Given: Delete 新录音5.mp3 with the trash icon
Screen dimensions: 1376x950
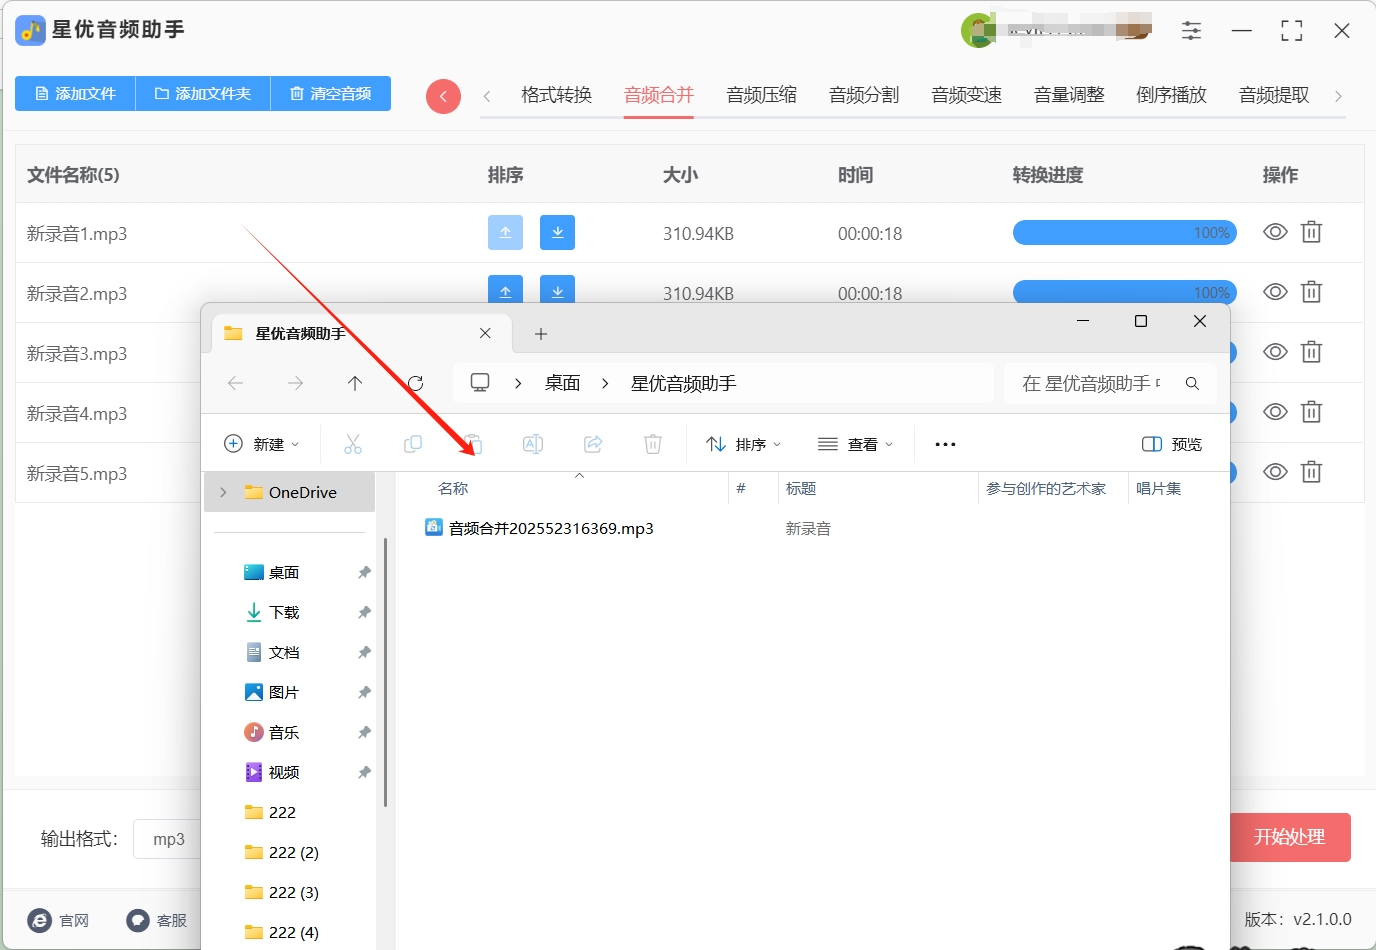Looking at the screenshot, I should (x=1311, y=472).
